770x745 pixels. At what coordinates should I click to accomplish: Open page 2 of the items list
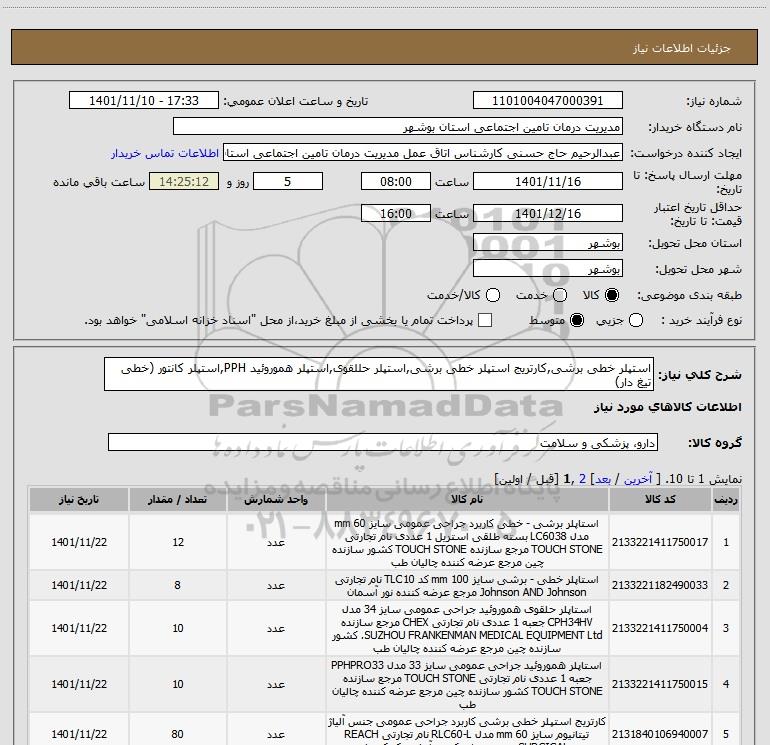[x=582, y=479]
